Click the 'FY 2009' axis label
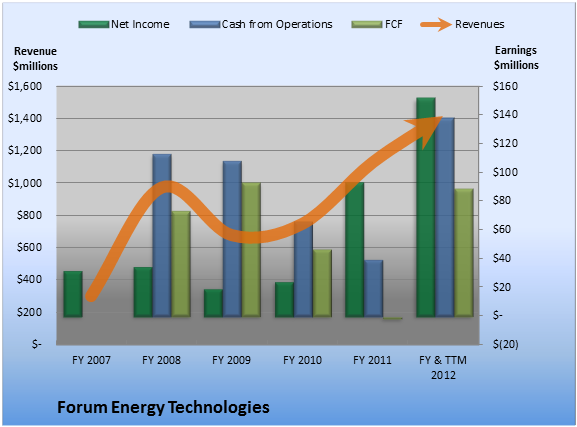The width and height of the screenshot is (577, 427). pyautogui.click(x=231, y=360)
